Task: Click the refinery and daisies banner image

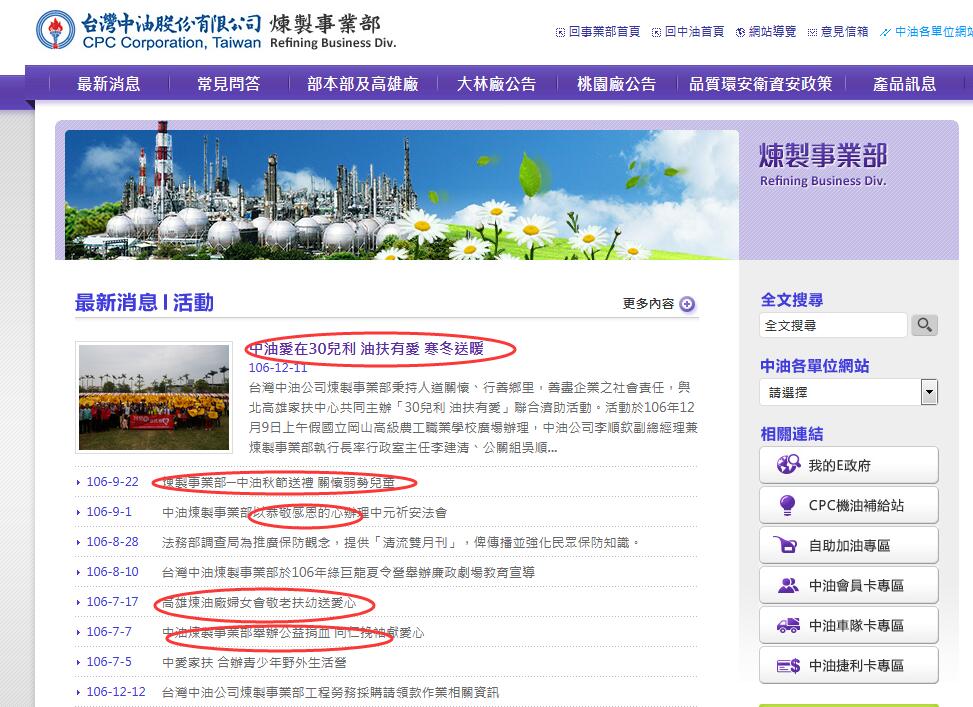Action: 401,194
